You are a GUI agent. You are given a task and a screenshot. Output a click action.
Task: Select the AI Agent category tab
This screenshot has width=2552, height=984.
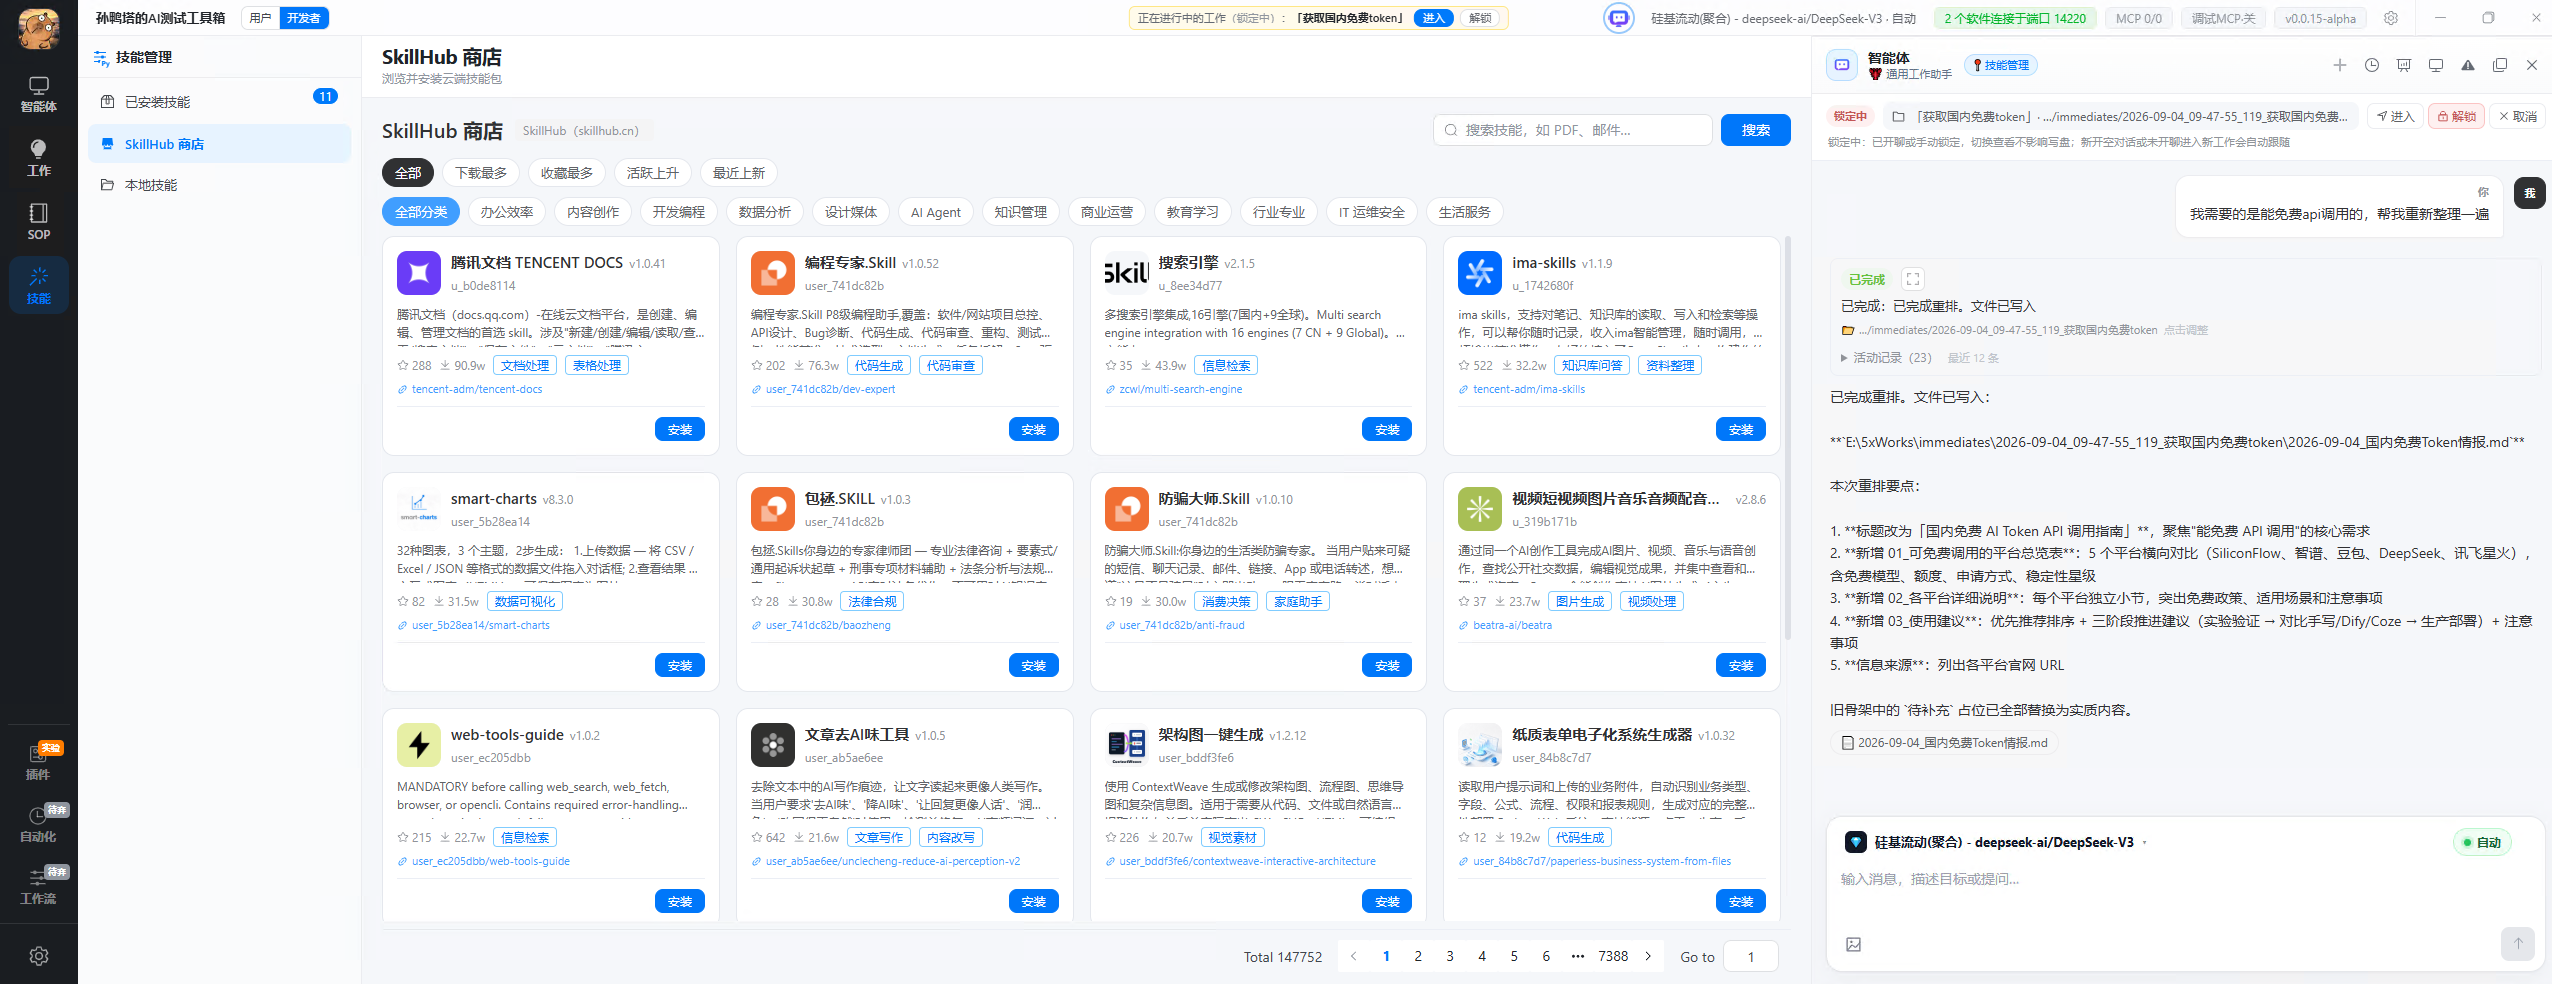coord(936,212)
